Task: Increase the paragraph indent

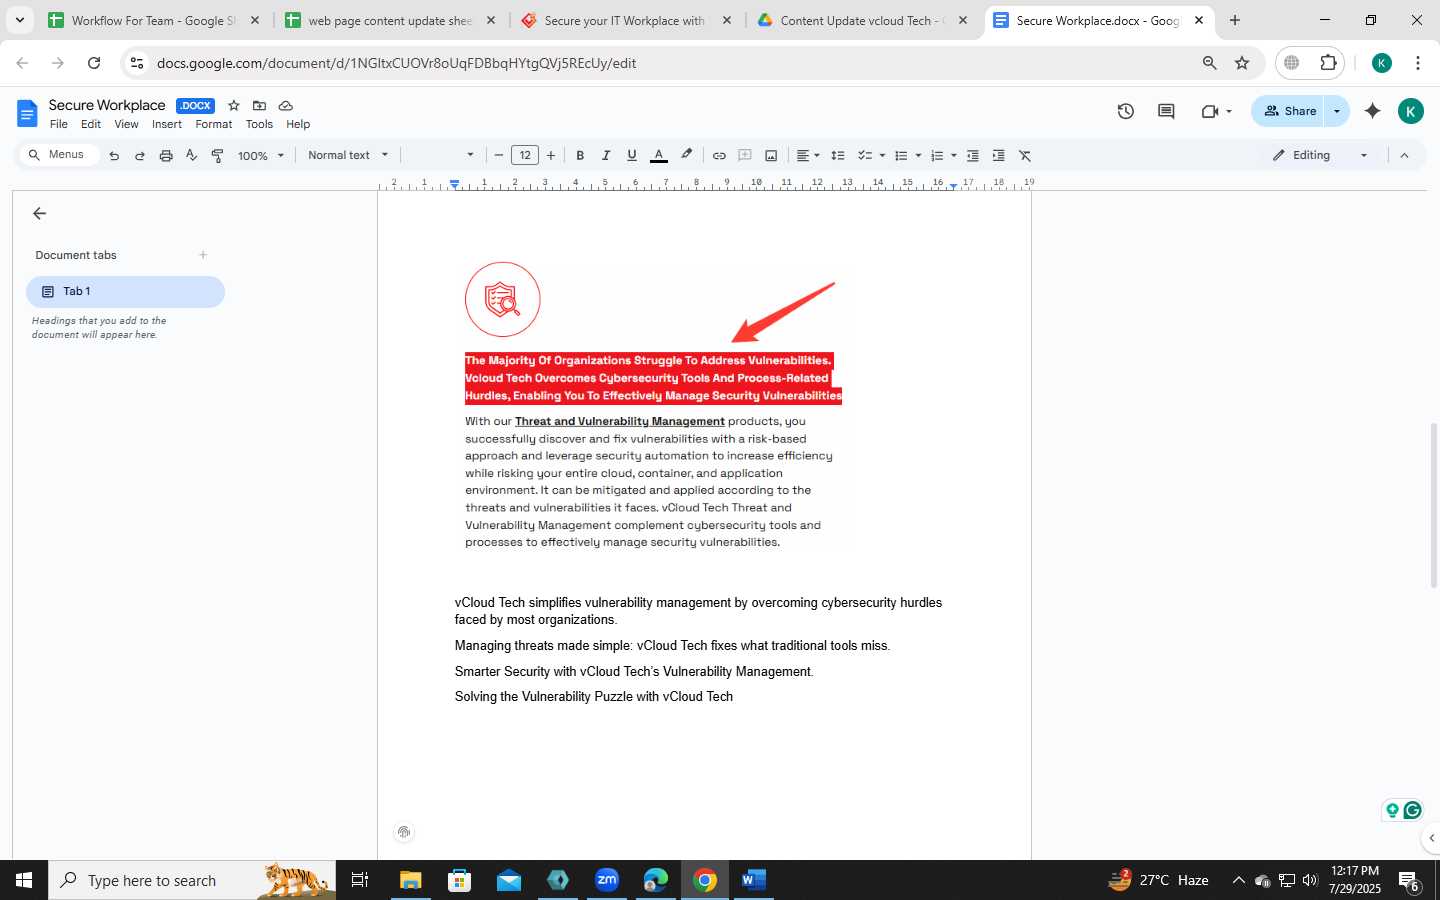Action: tap(998, 155)
